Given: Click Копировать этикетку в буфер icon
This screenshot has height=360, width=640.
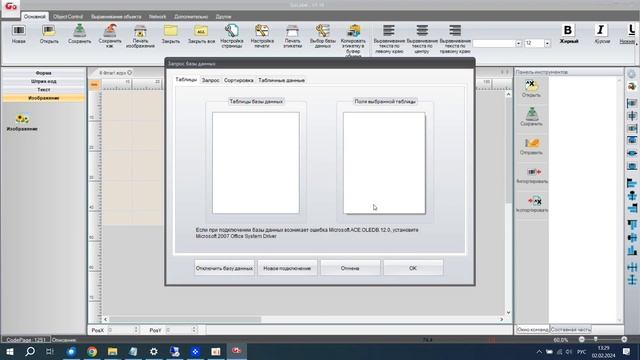Looking at the screenshot, I should 353,31.
